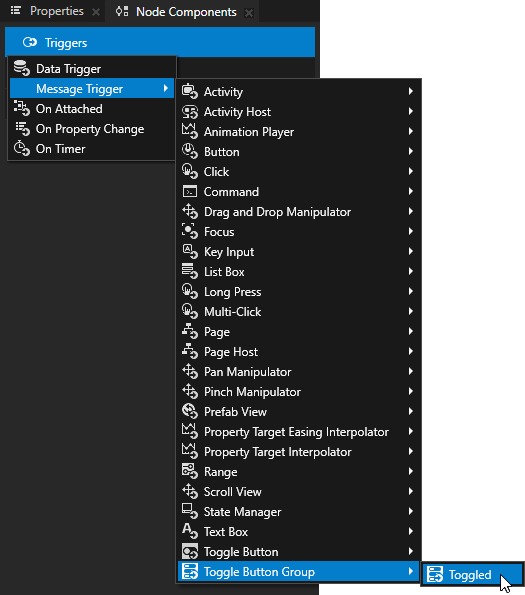Click the Activity message icon
This screenshot has height=595, width=525.
coord(190,91)
